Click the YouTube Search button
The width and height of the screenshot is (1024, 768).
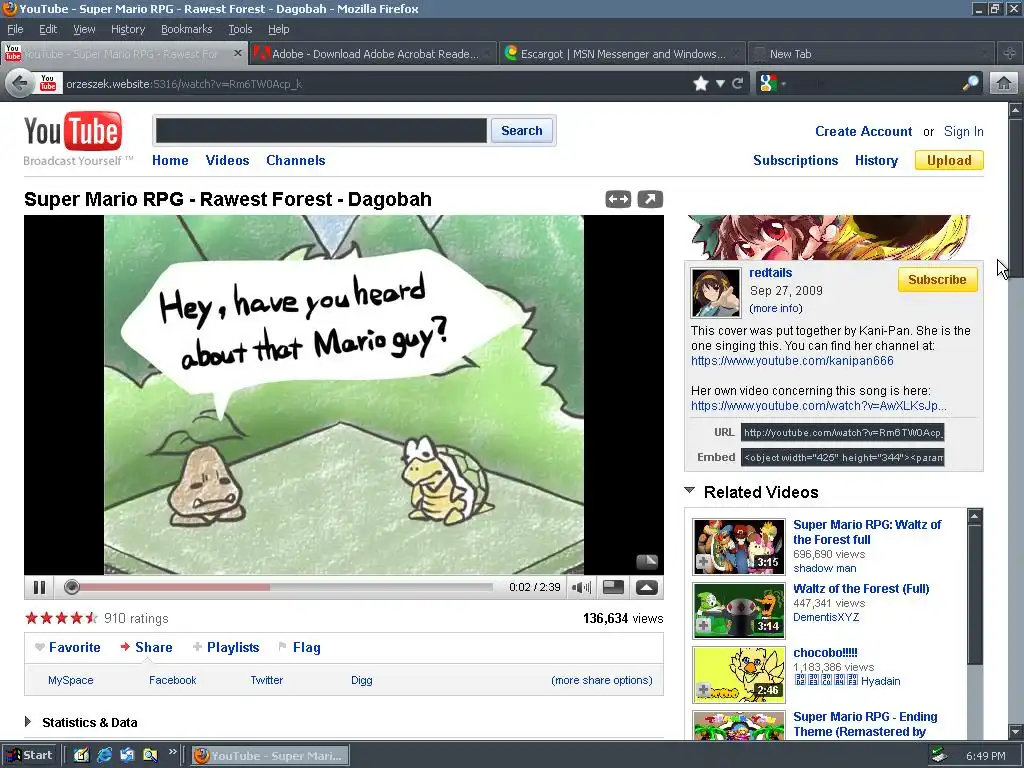(x=521, y=131)
